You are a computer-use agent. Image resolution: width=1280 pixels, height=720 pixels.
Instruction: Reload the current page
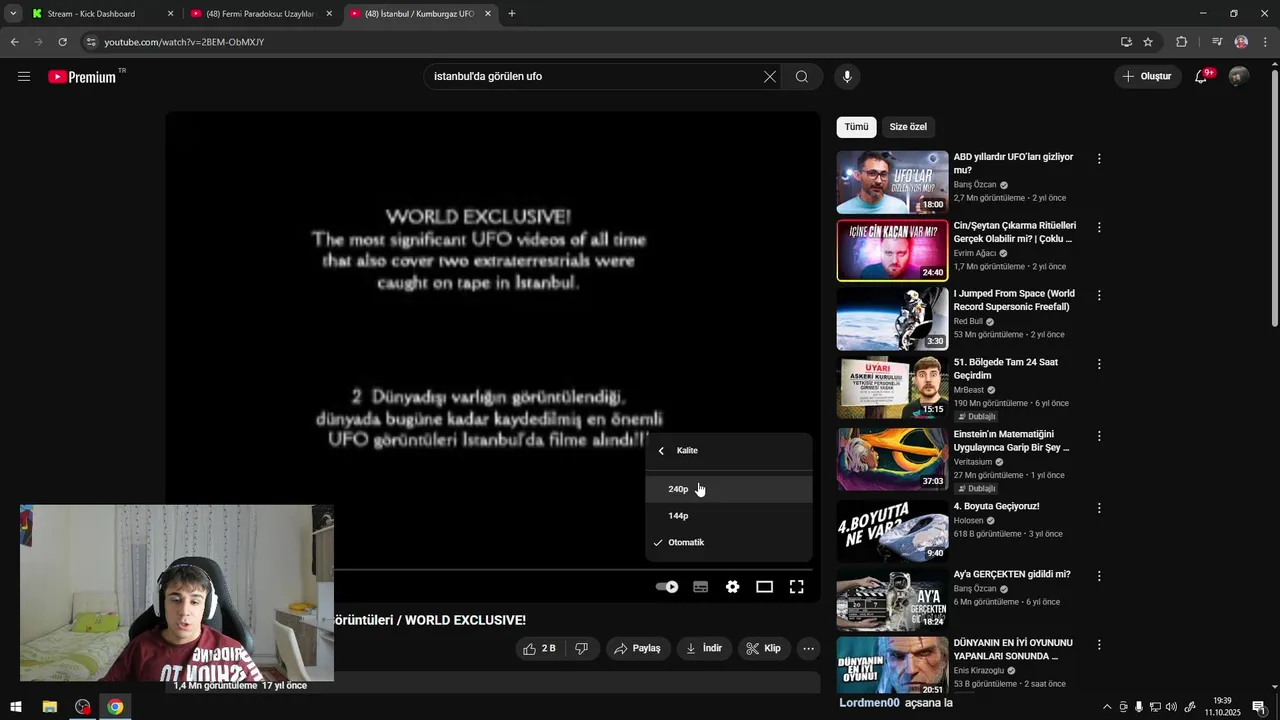(62, 42)
